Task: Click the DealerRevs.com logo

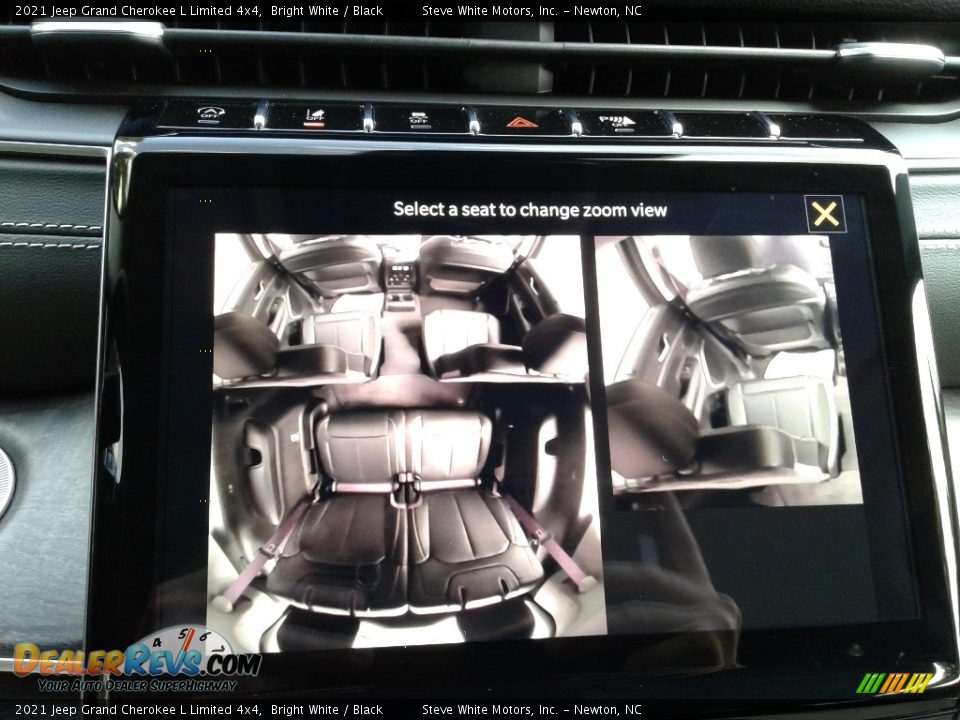Action: coord(137,662)
